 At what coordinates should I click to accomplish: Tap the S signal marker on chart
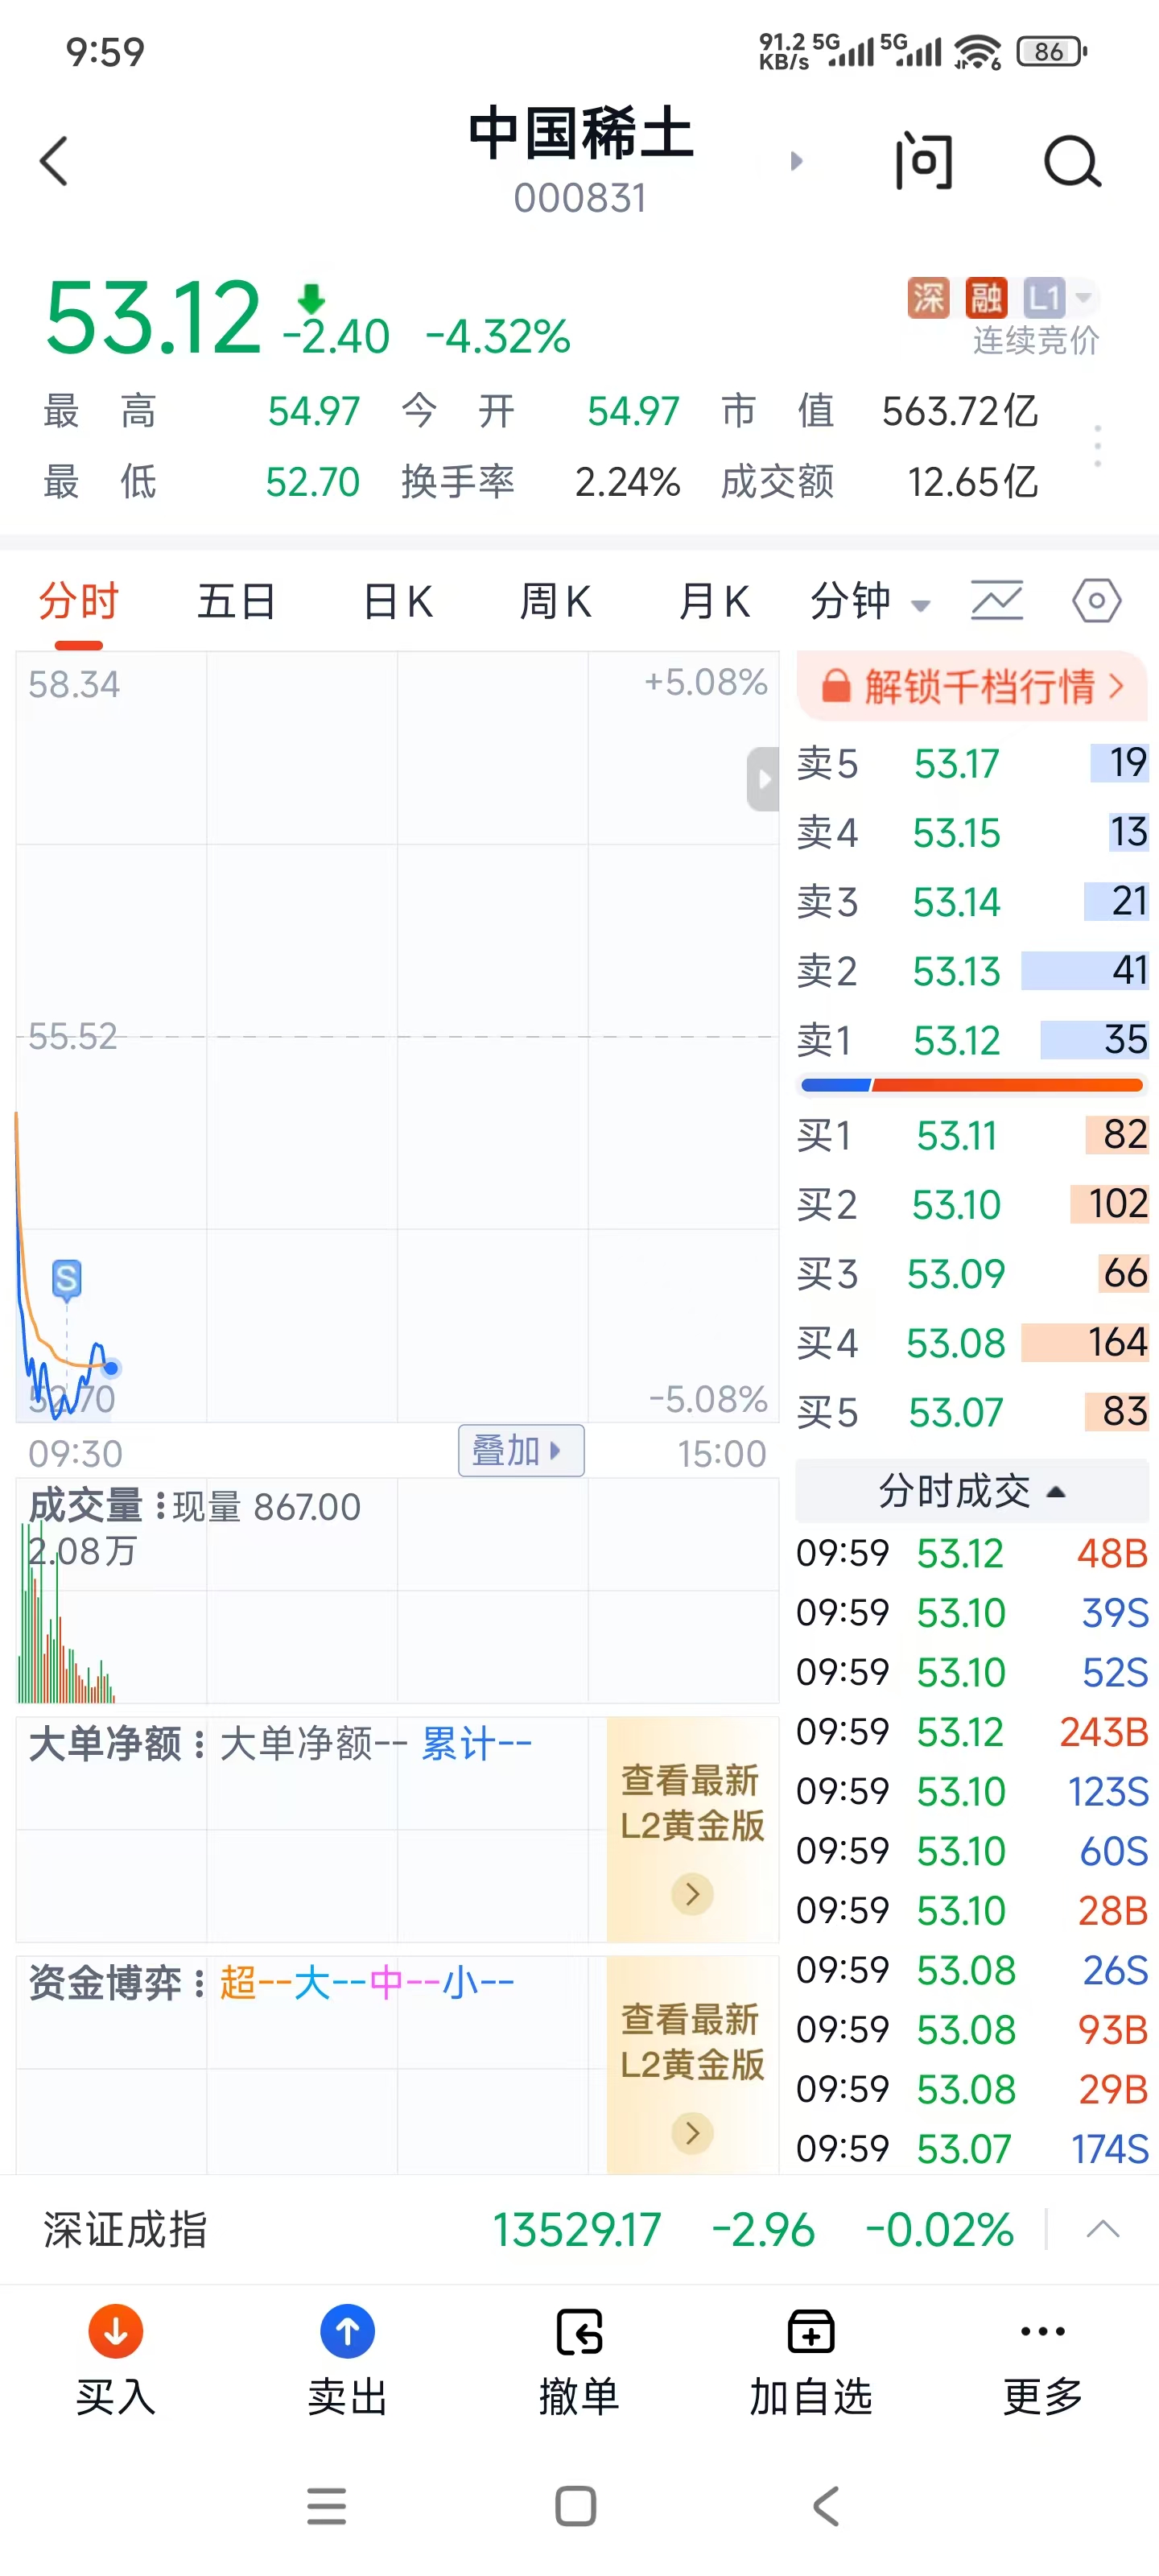[x=66, y=1279]
